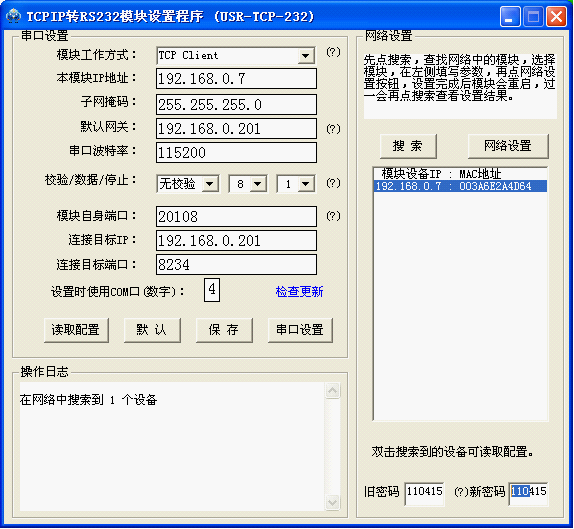The height and width of the screenshot is (529, 574).
Task: Click the 旧密码 password field
Action: tap(425, 493)
